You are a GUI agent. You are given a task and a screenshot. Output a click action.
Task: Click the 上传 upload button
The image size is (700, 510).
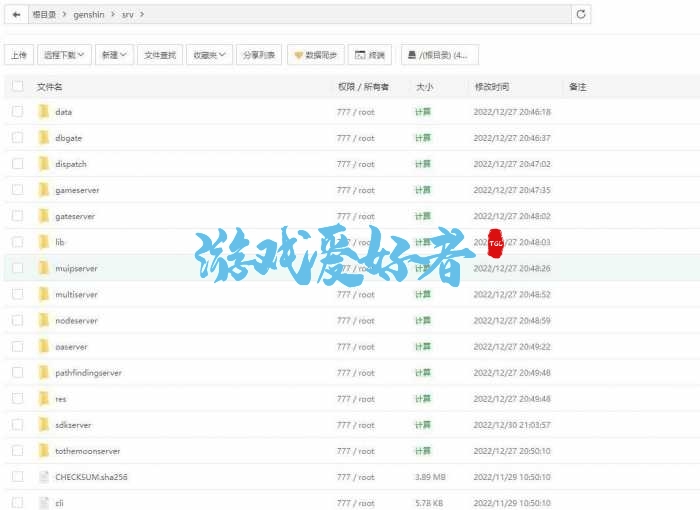19,55
